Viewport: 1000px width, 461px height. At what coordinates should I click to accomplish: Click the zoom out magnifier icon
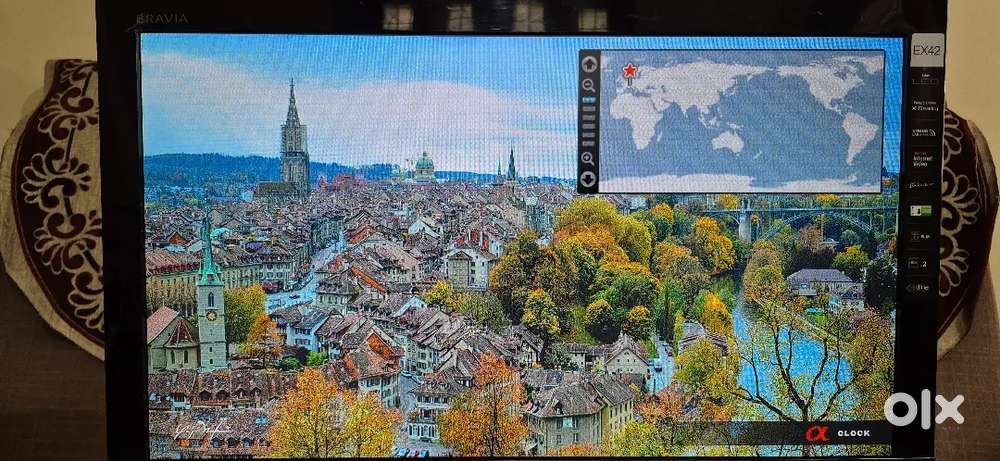(589, 86)
